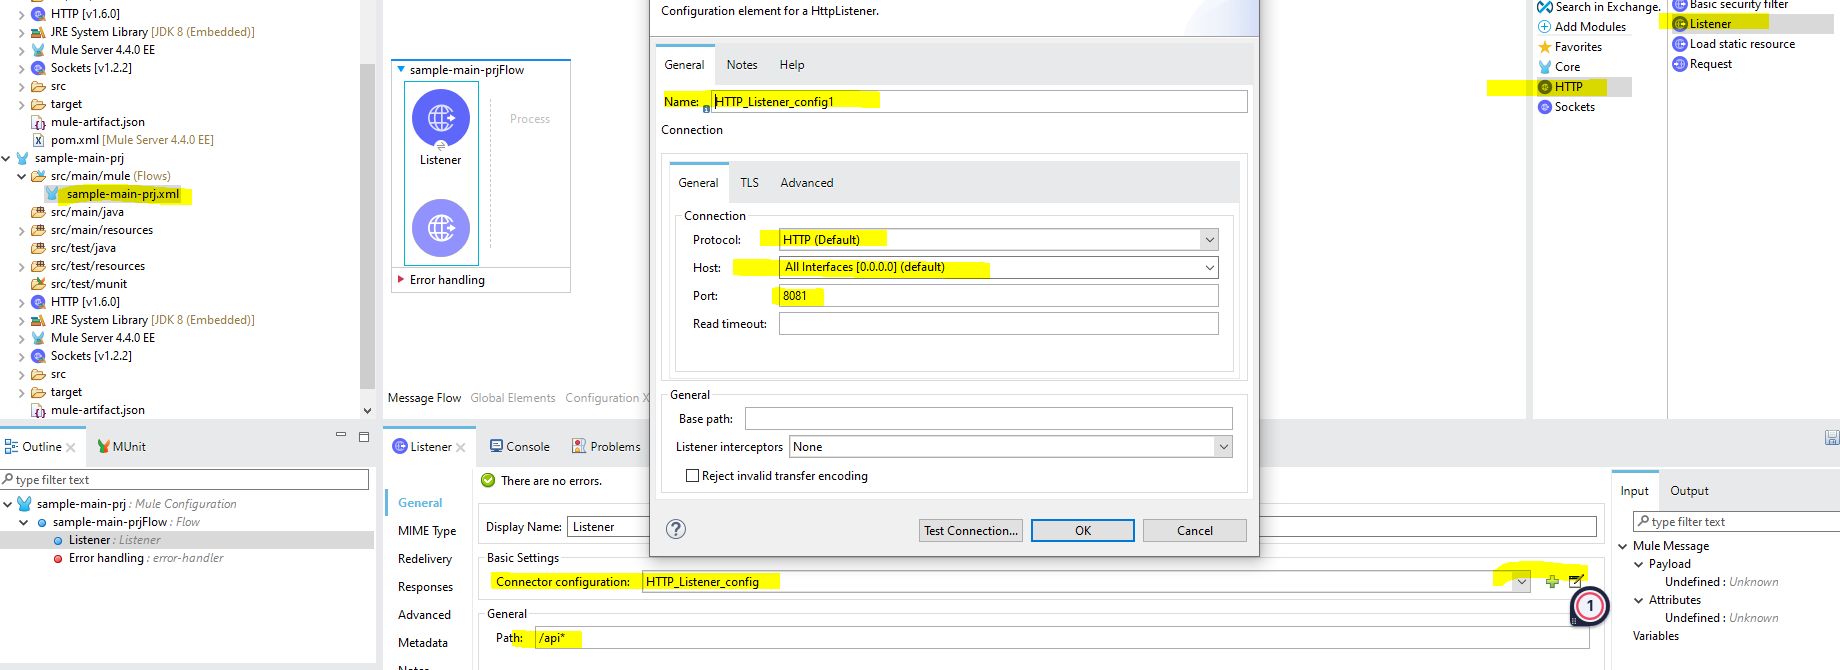Switch to the Output metadata tab
Viewport: 1840px width, 670px height.
[1689, 491]
